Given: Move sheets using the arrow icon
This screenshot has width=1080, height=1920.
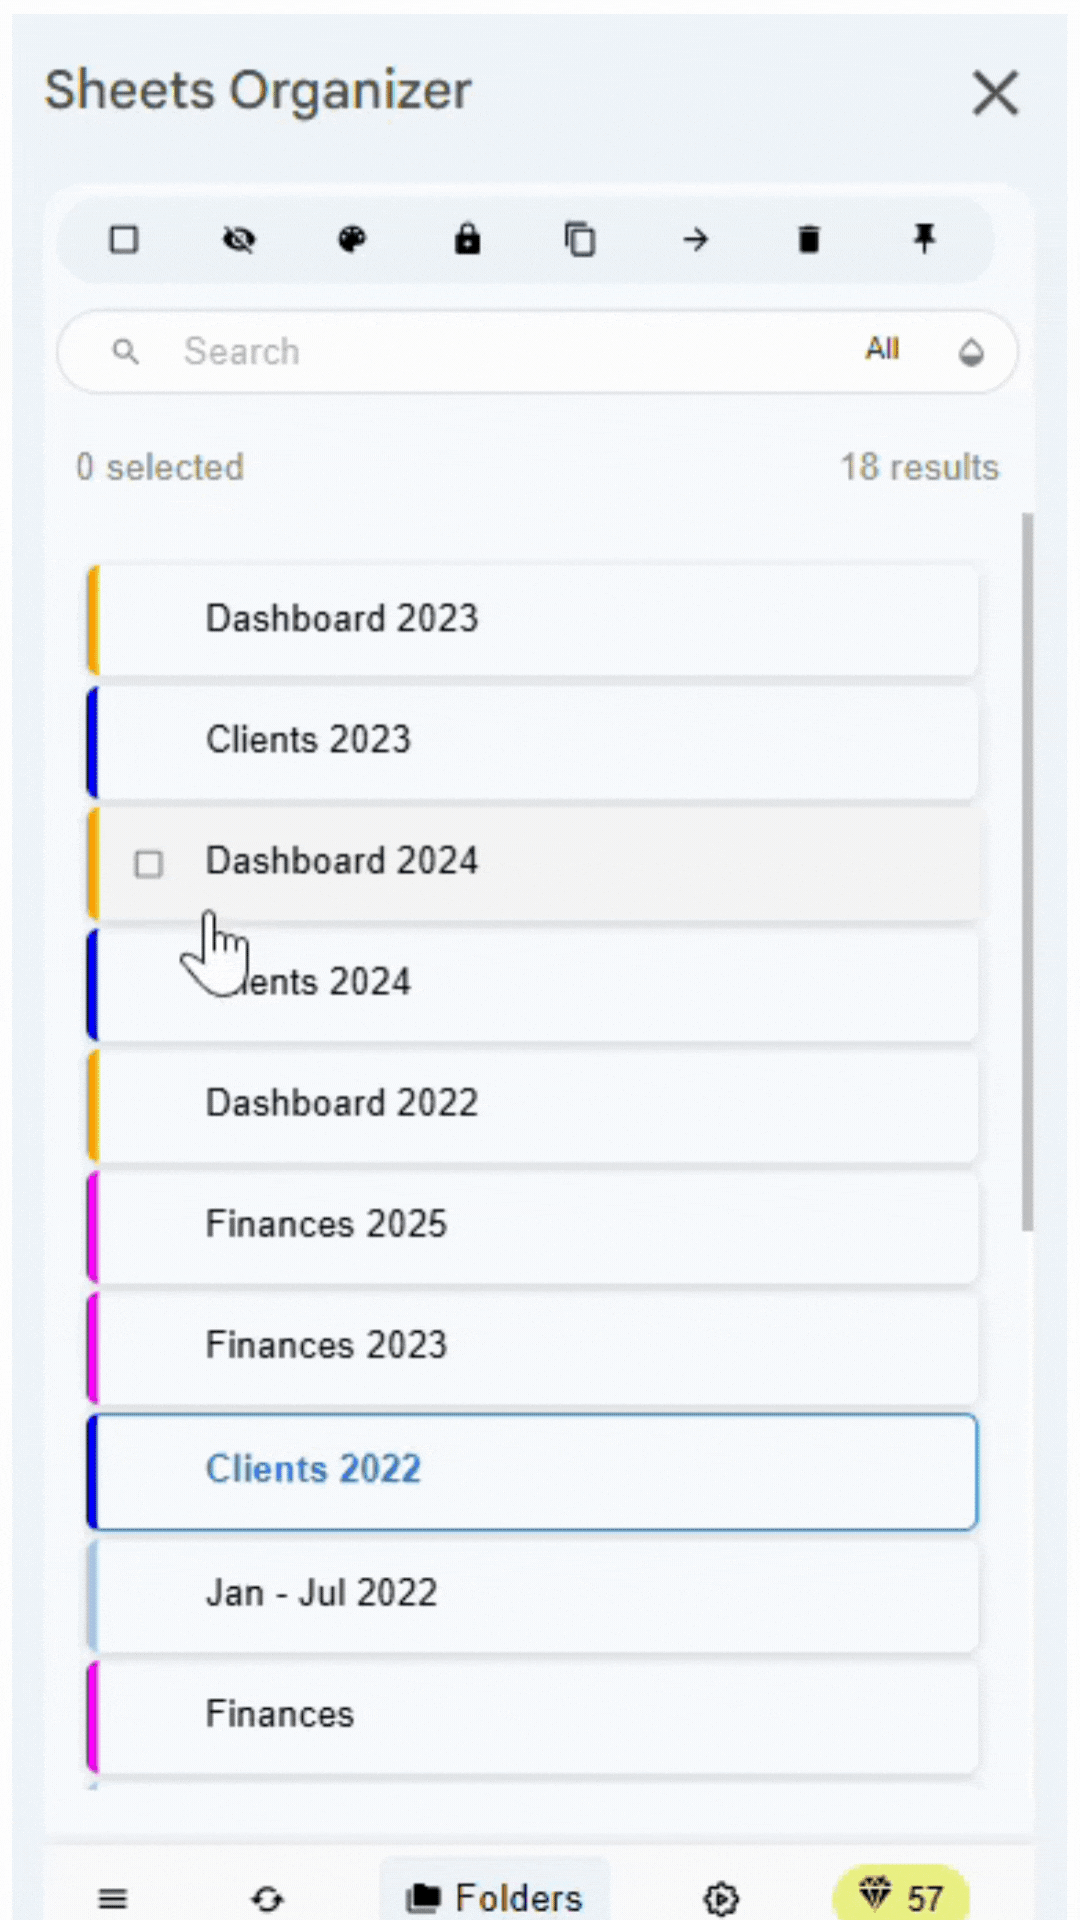Looking at the screenshot, I should click(695, 239).
